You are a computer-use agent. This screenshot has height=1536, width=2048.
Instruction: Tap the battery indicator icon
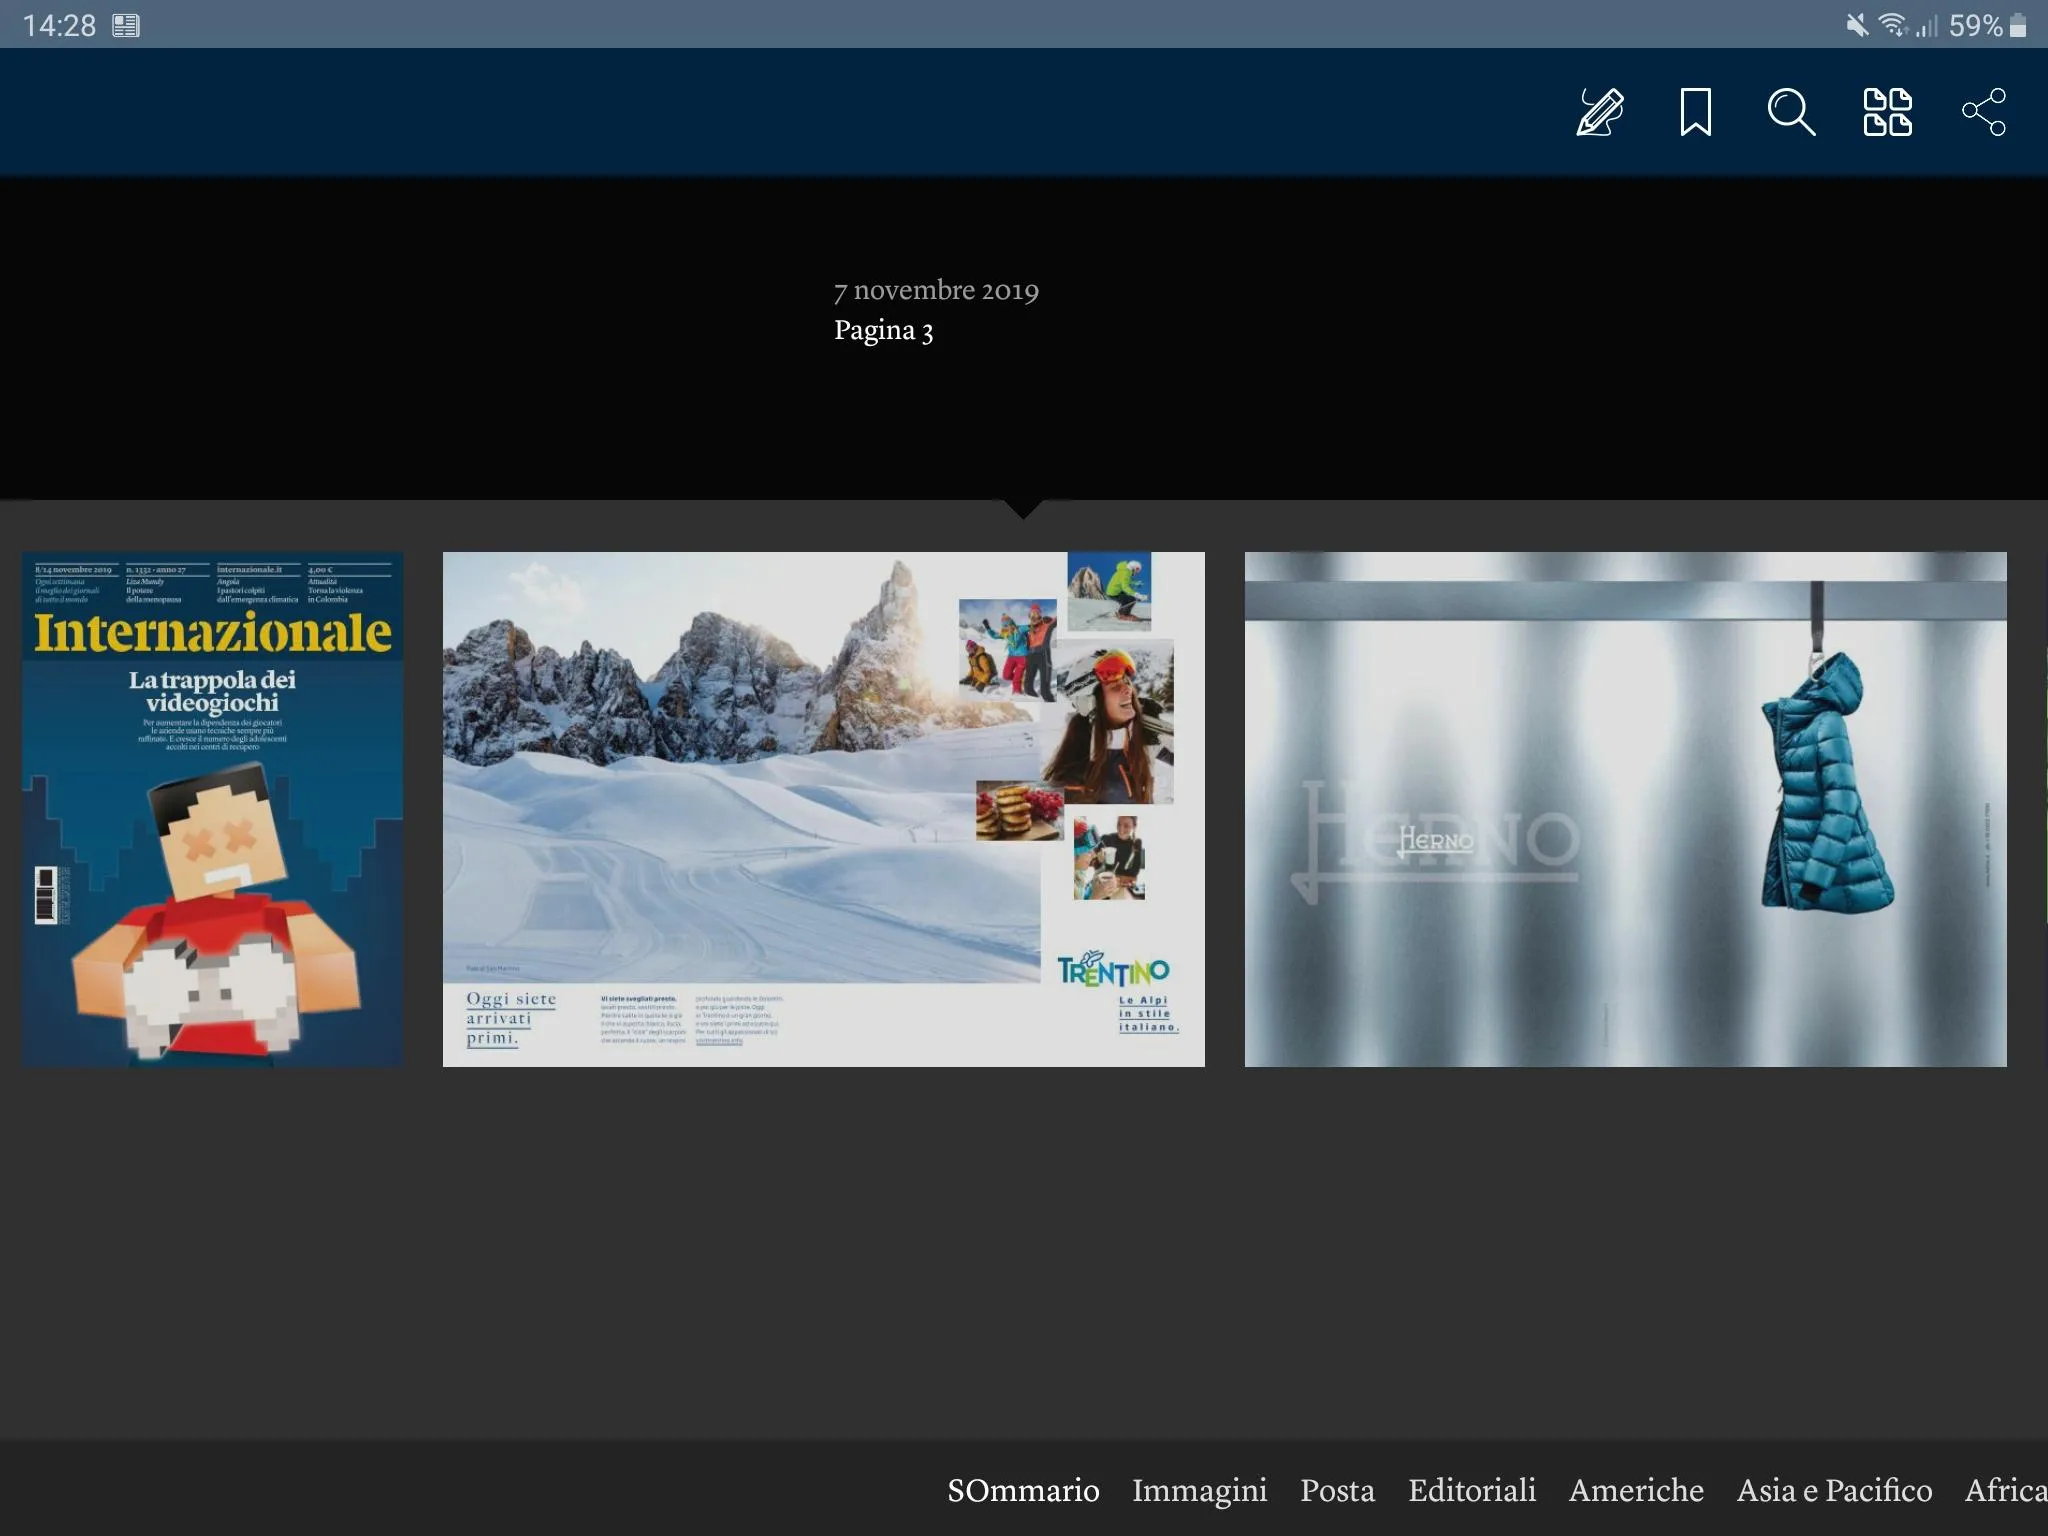click(2018, 25)
